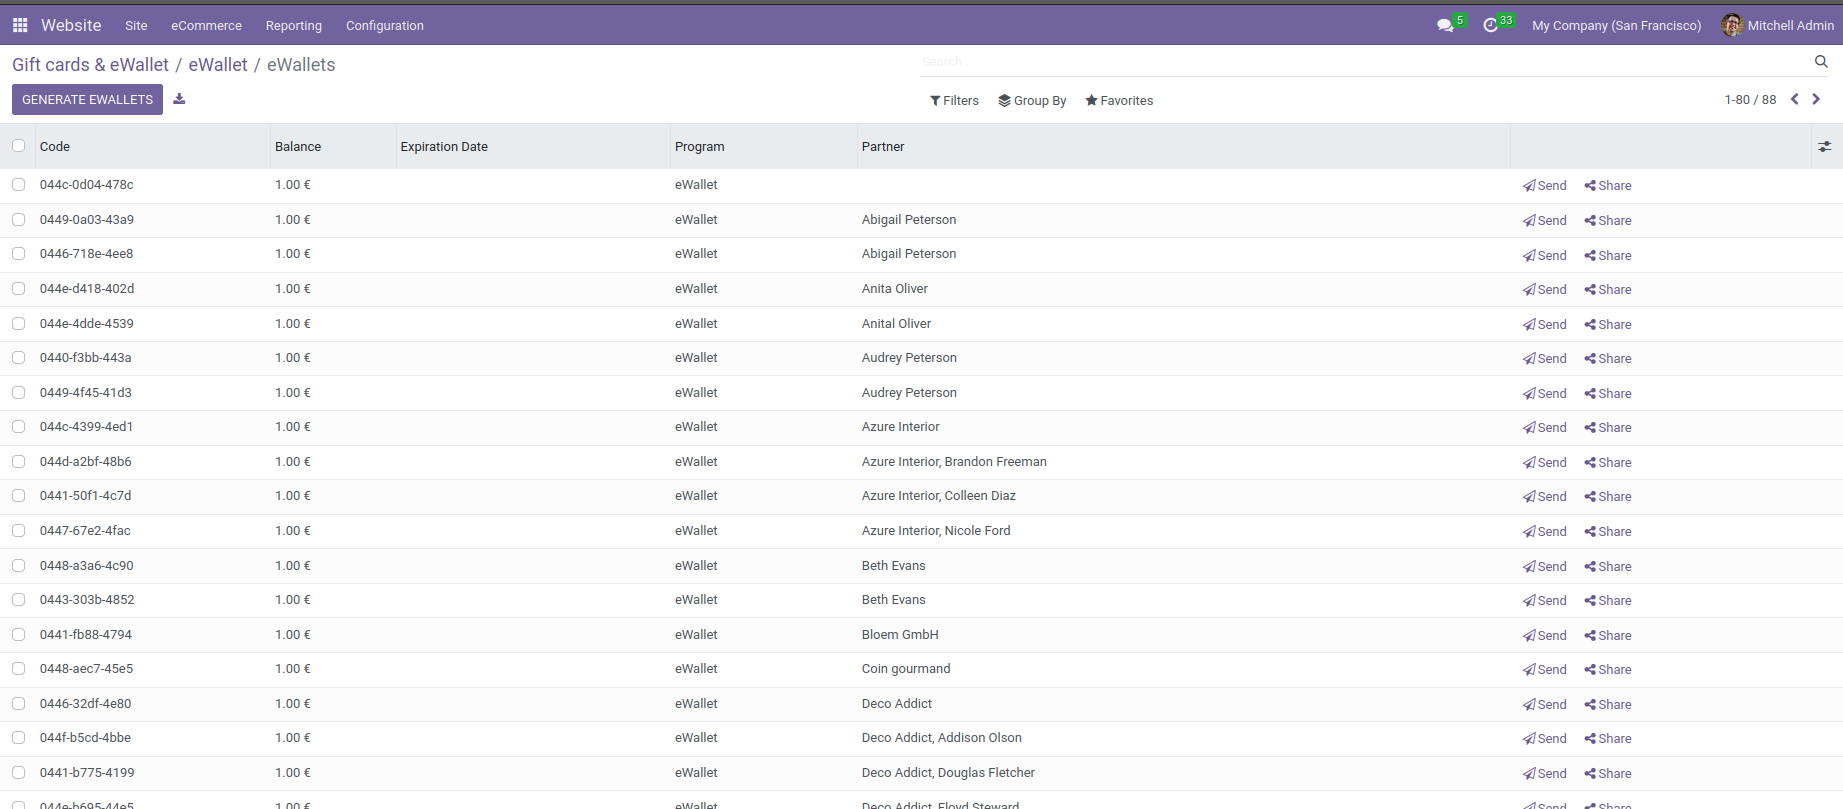This screenshot has height=809, width=1843.
Task: Click the search magnifier icon
Action: [x=1821, y=62]
